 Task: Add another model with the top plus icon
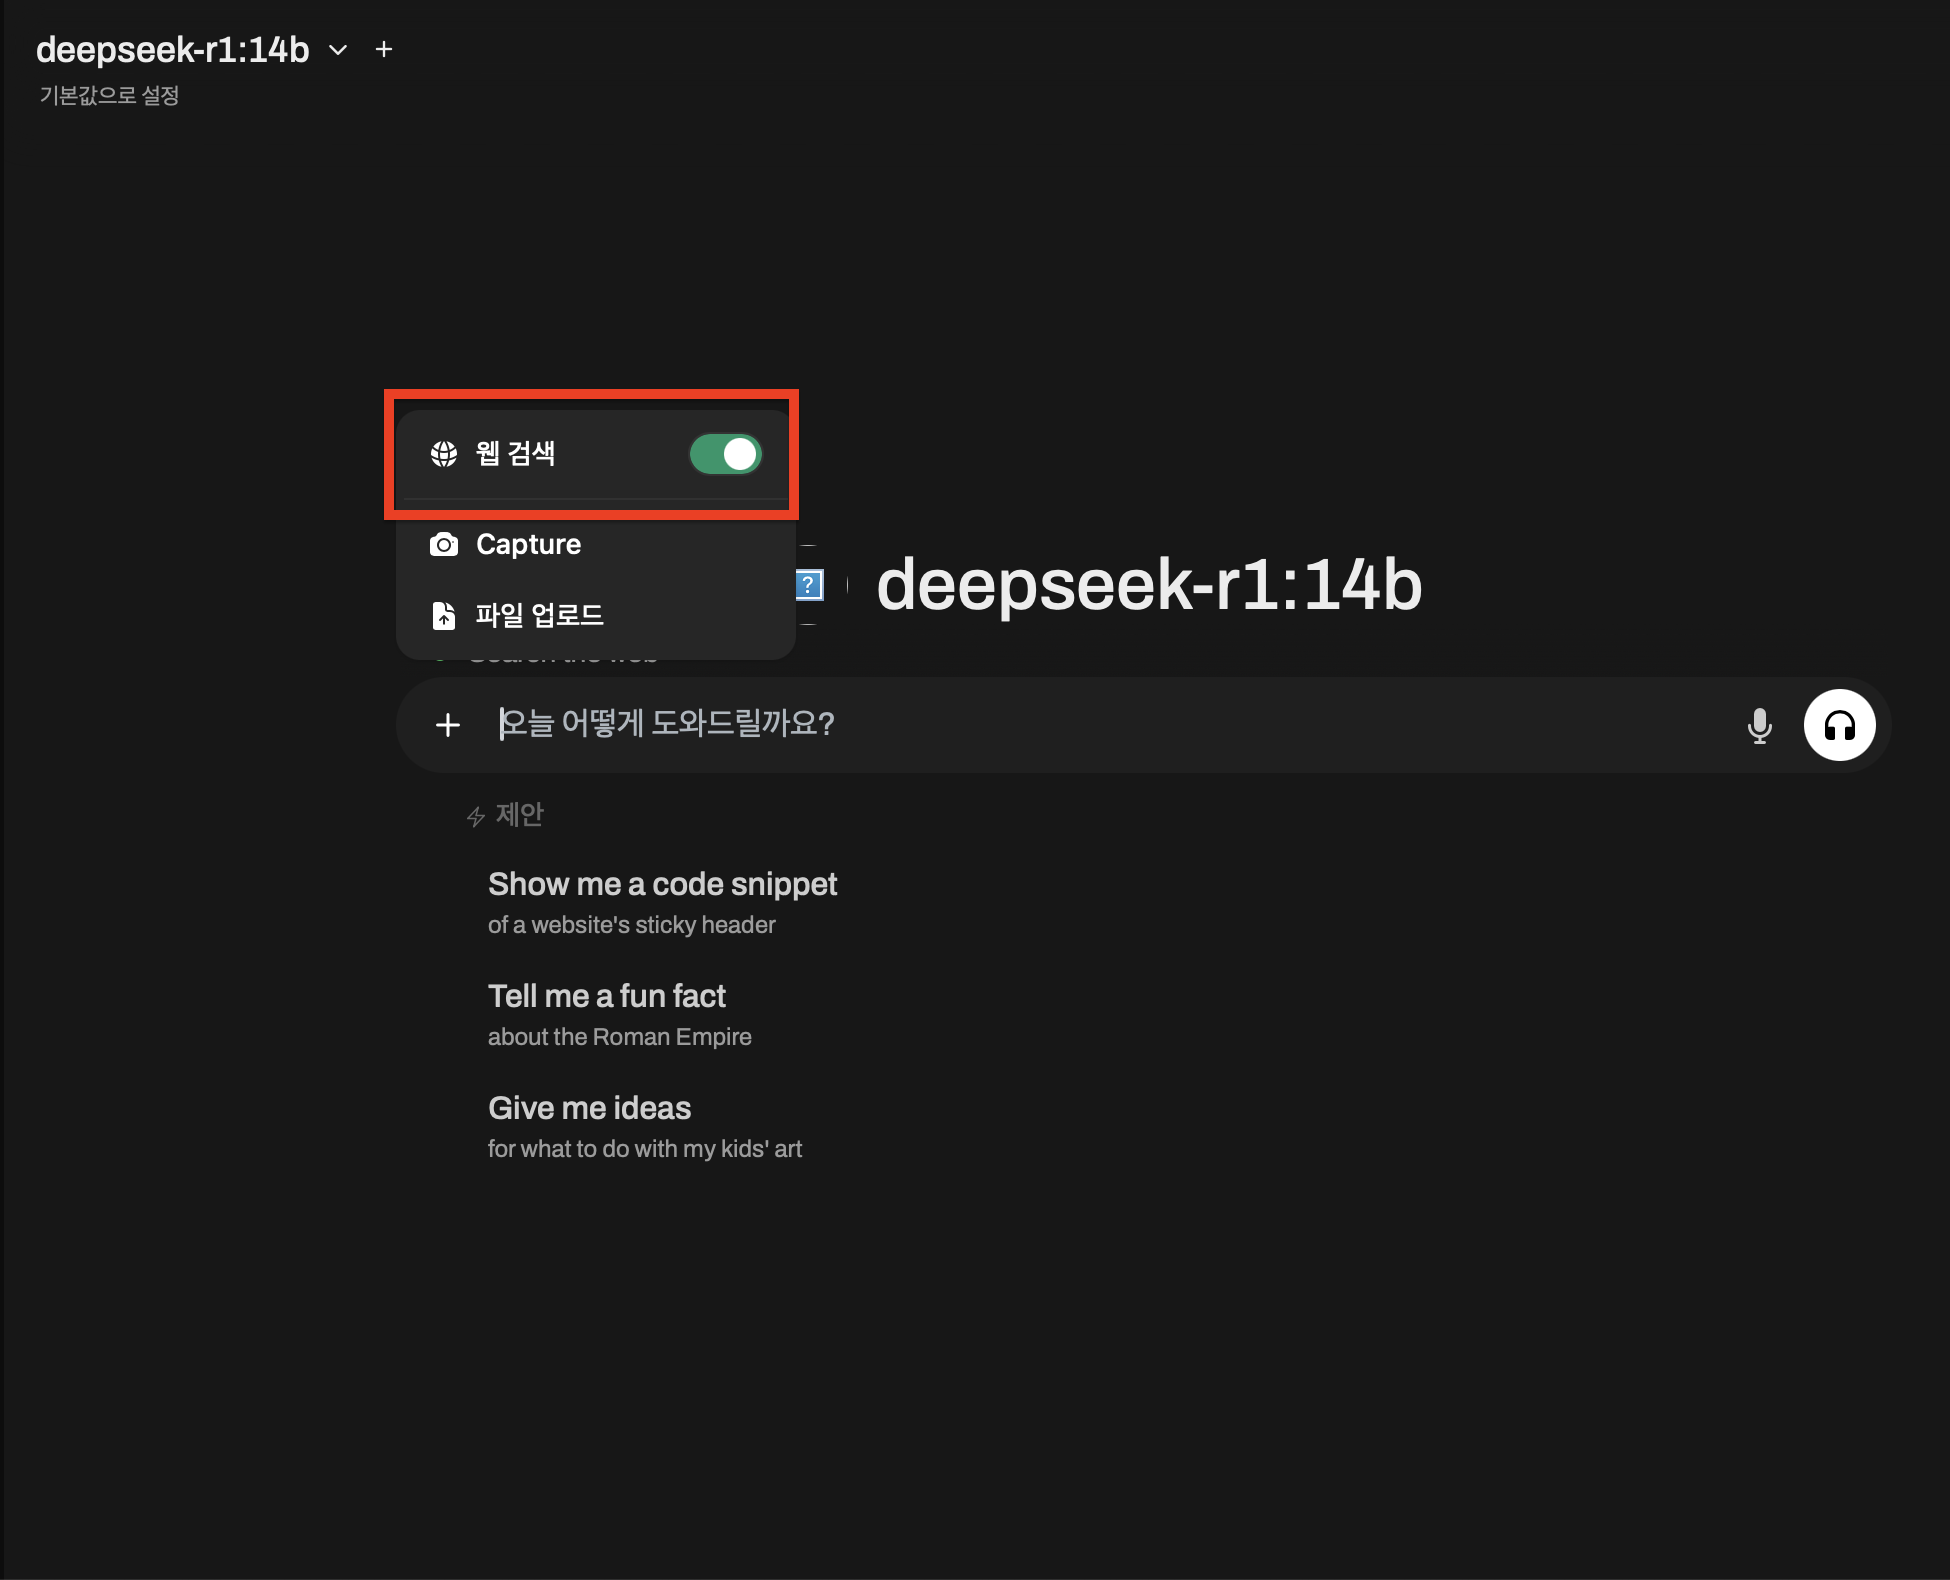coord(384,50)
